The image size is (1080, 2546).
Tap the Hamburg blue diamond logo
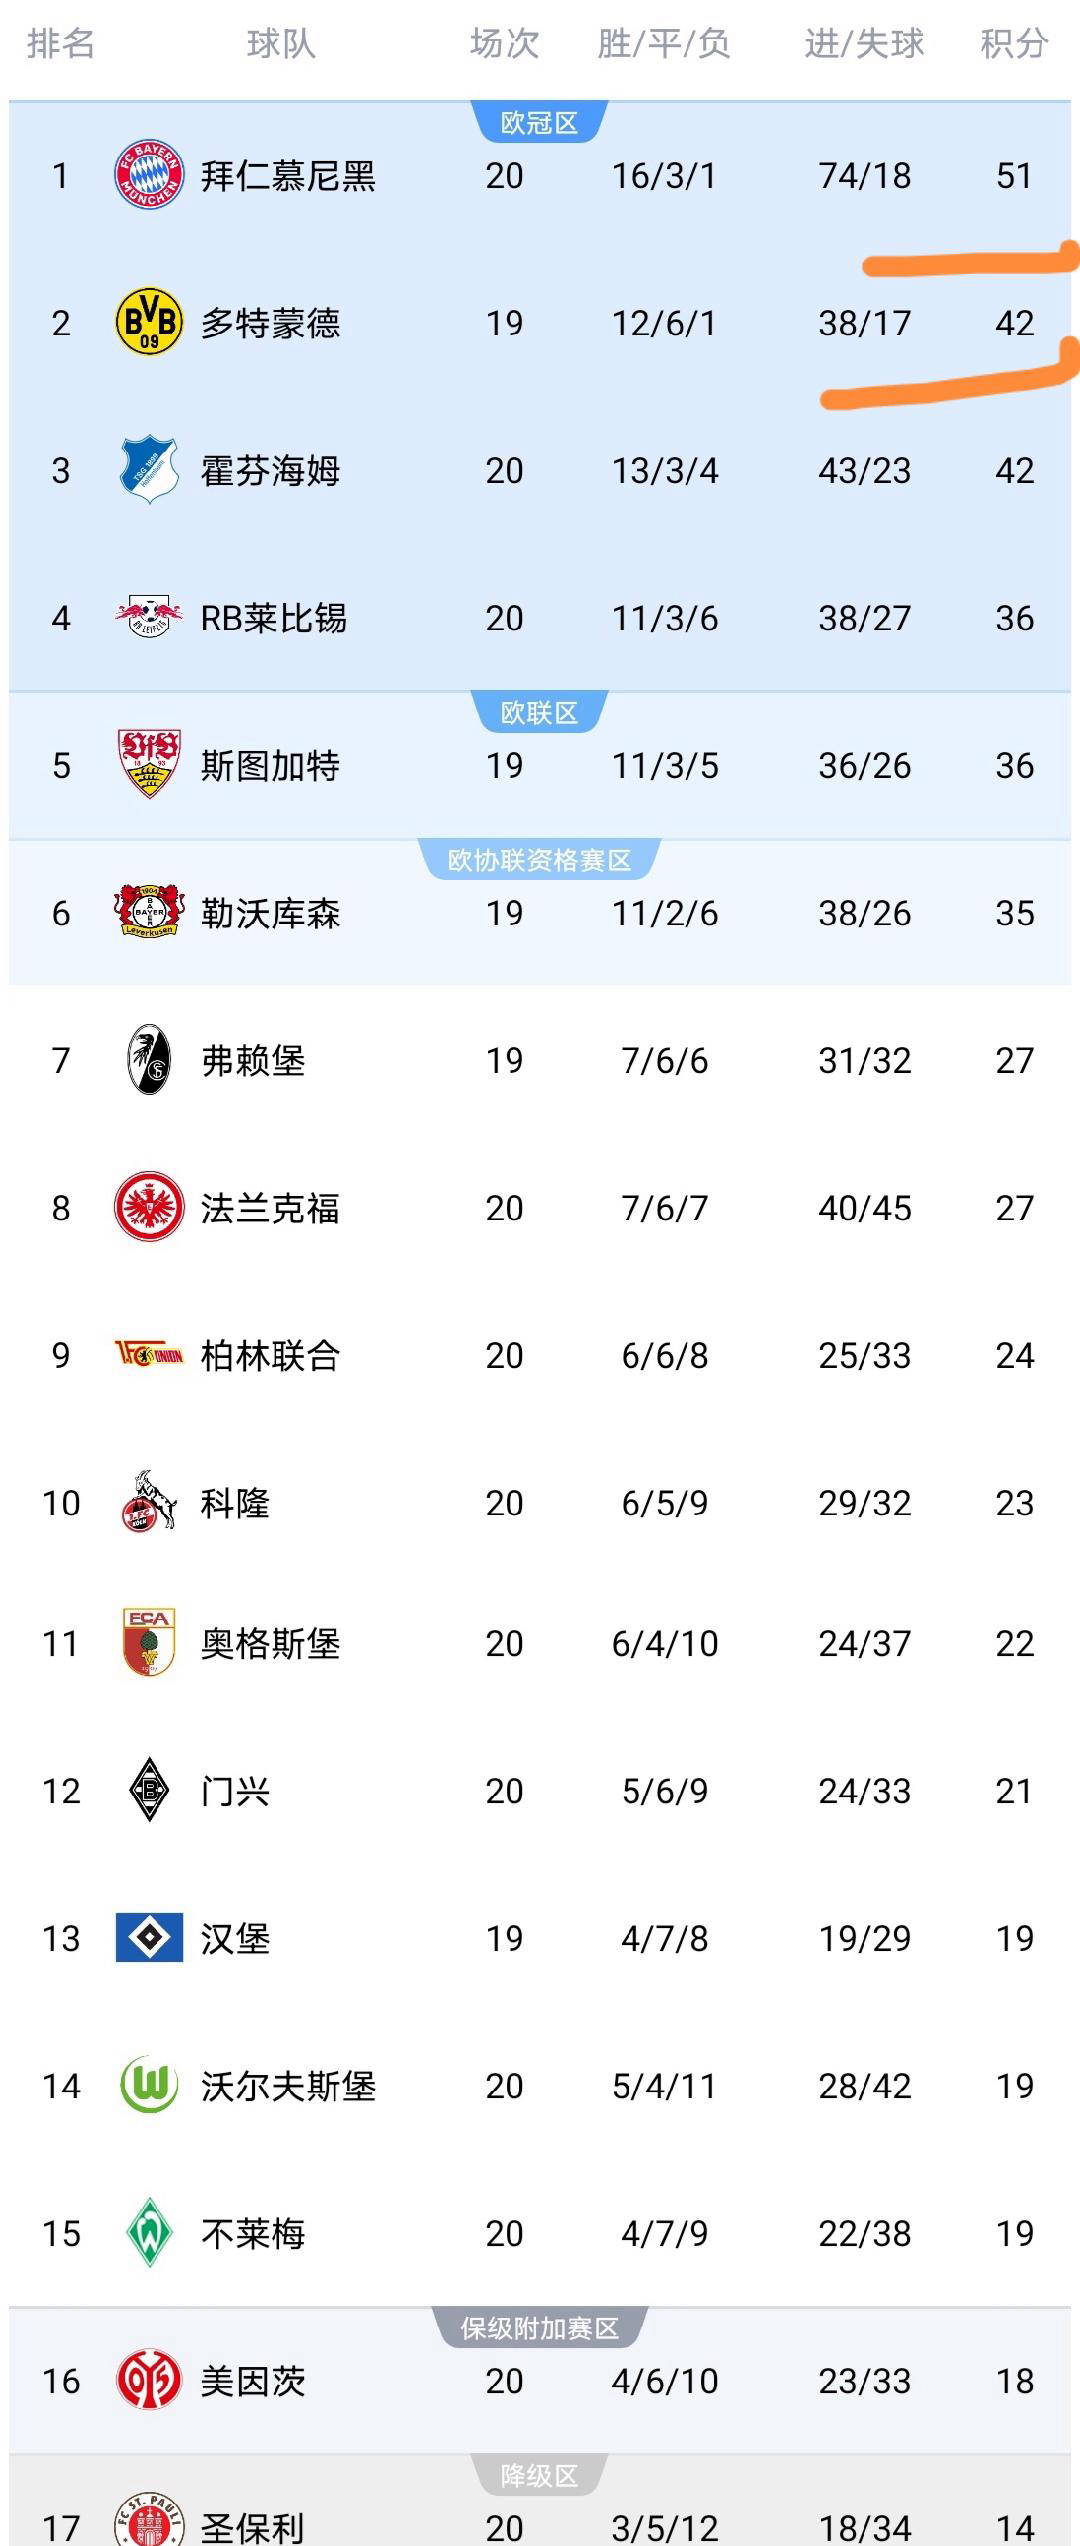tap(149, 1938)
